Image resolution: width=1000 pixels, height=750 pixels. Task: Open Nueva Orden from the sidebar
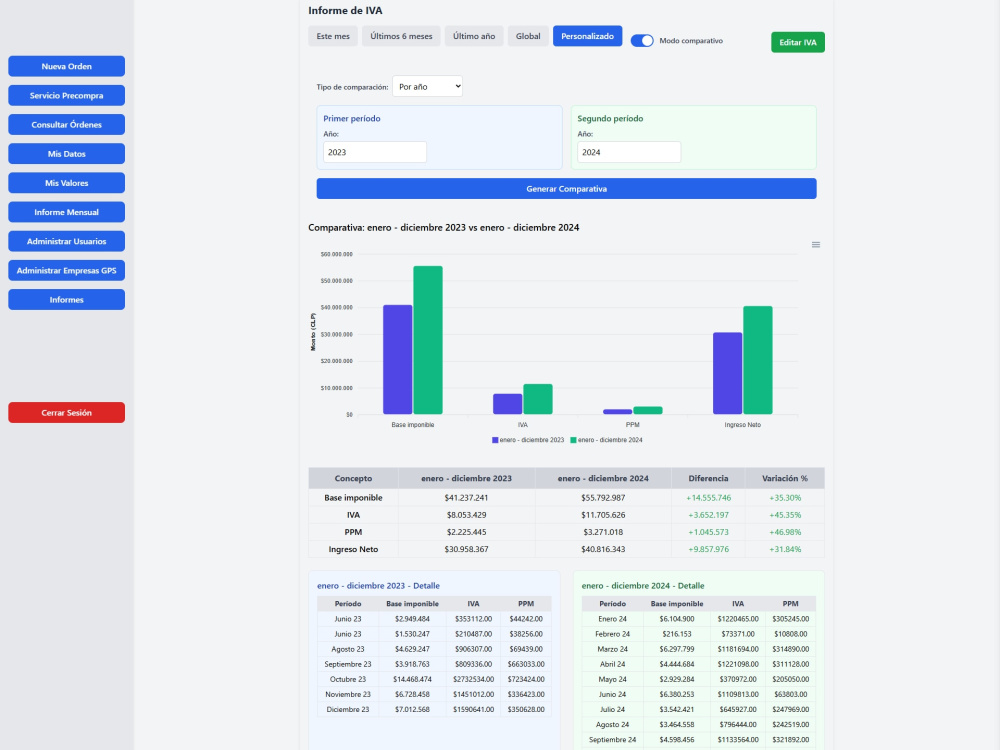[66, 66]
